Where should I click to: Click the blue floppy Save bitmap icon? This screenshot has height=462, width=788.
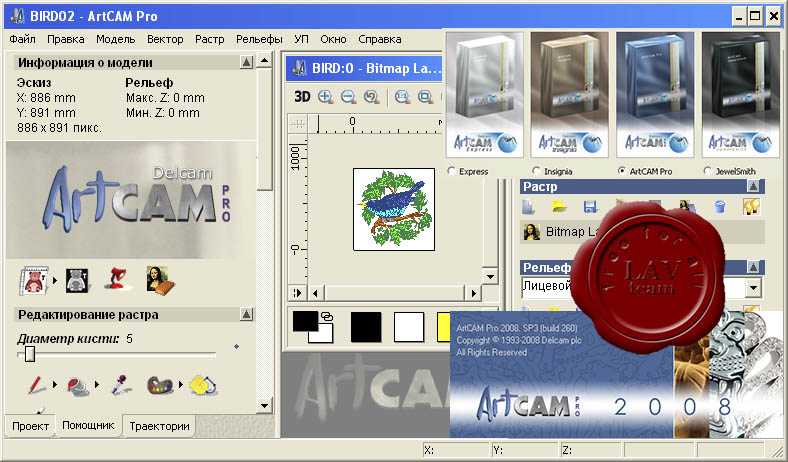[x=590, y=206]
